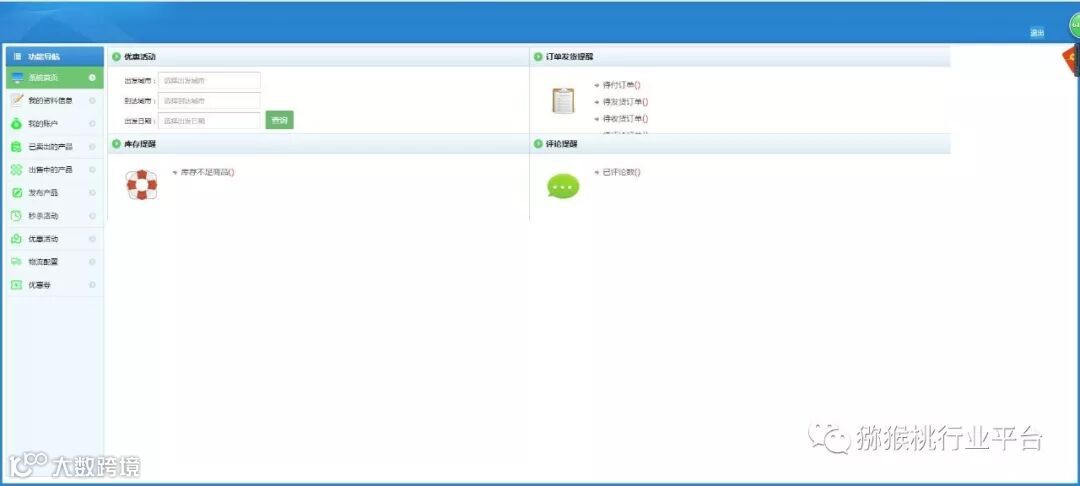Image resolution: width=1080 pixels, height=486 pixels.
Task: Open the 库存不足商品() link
Action: (x=207, y=172)
